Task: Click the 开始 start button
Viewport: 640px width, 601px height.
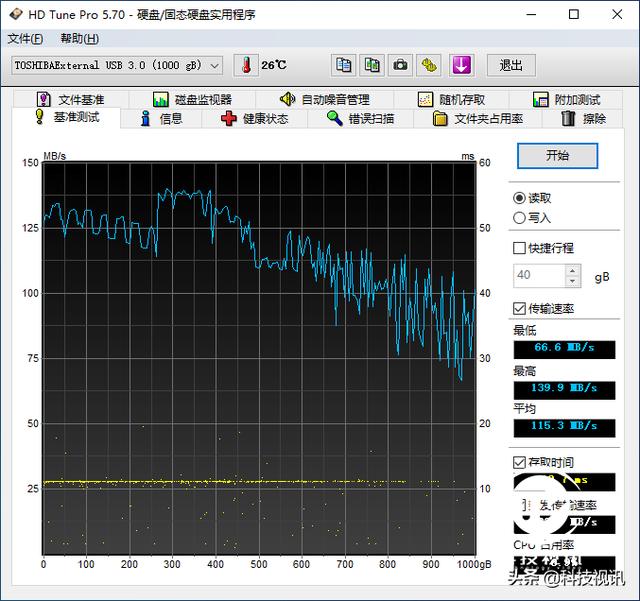Action: 557,156
